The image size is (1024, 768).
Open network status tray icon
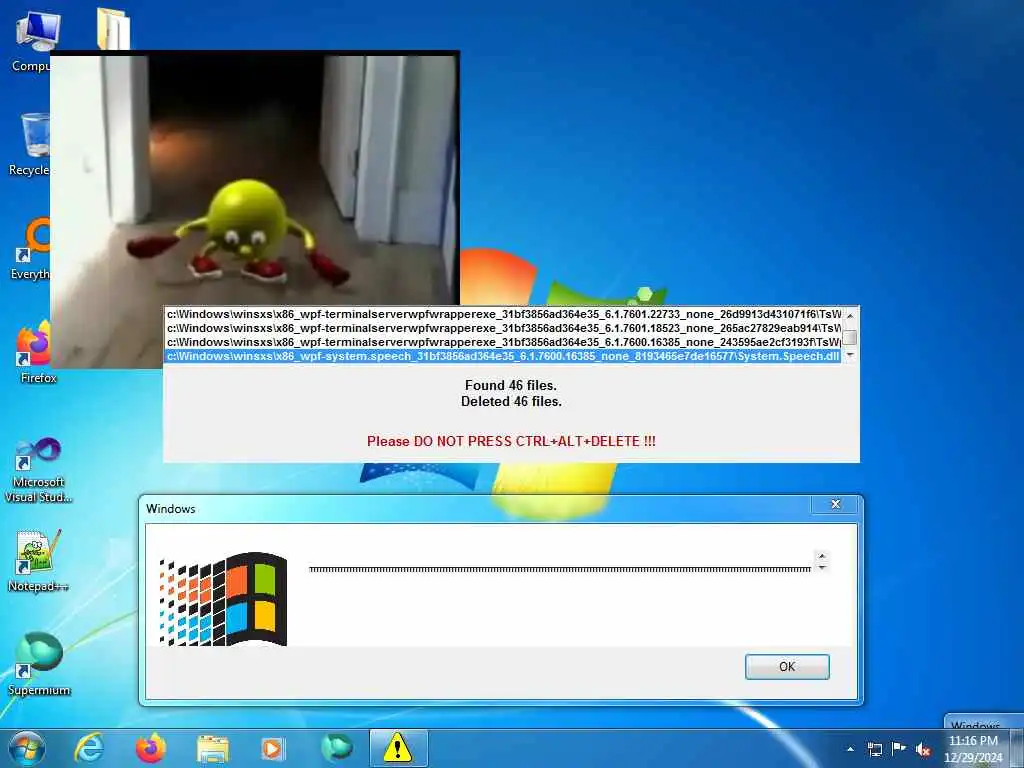tap(874, 749)
